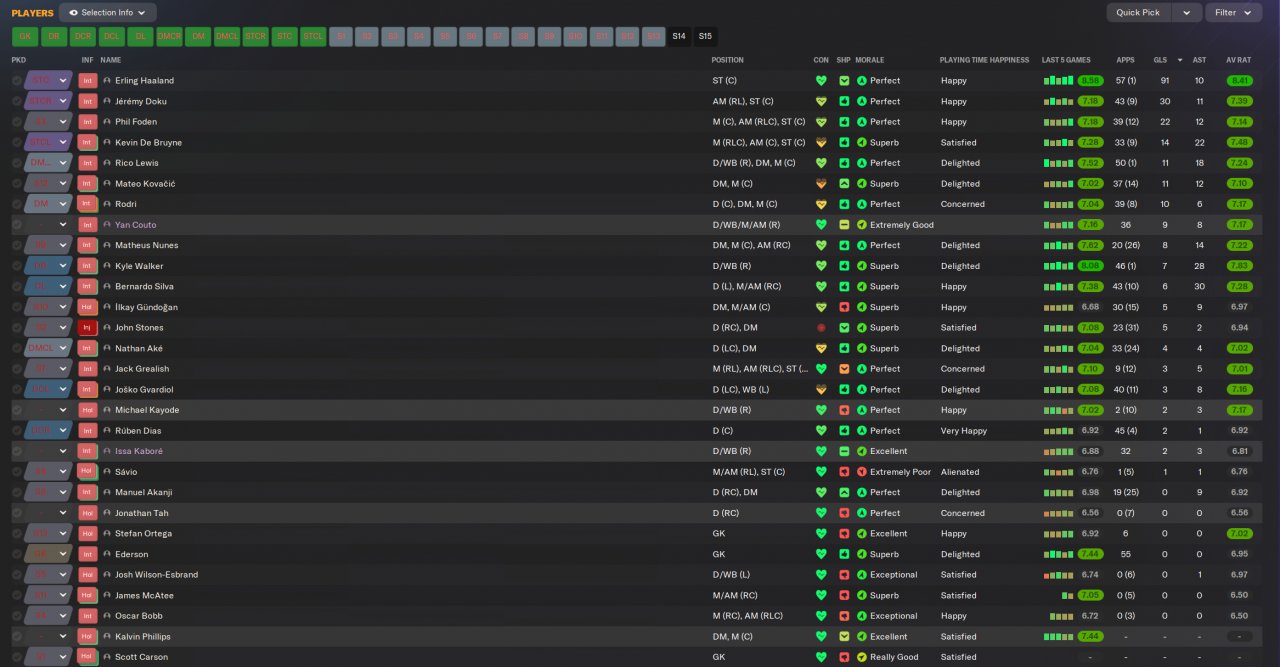Click Sávio's Extremely Poor morale icon

(862, 472)
